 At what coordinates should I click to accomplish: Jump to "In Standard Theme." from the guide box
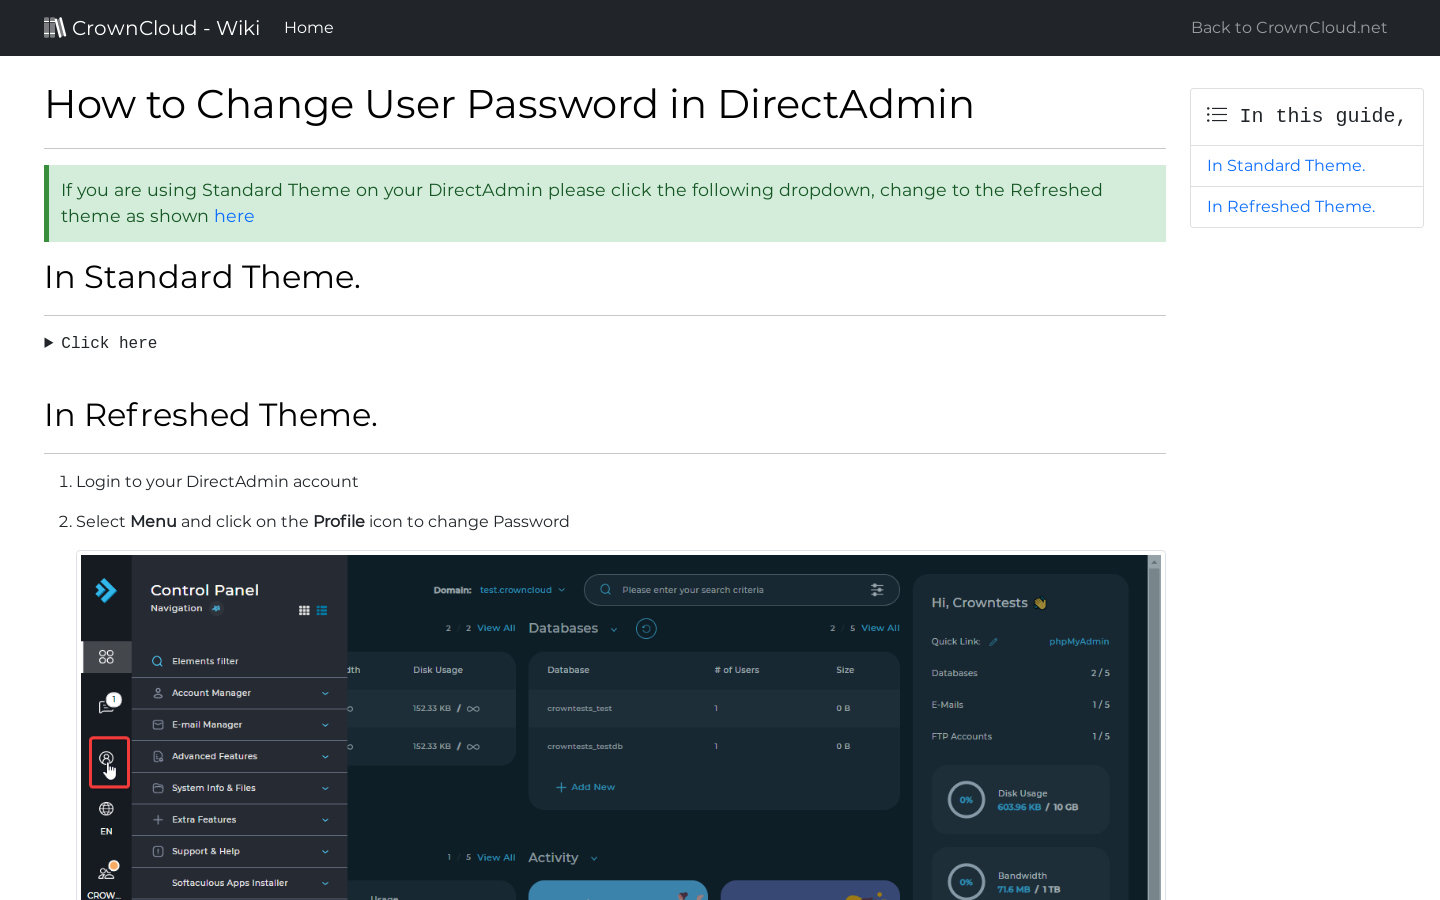(1286, 166)
